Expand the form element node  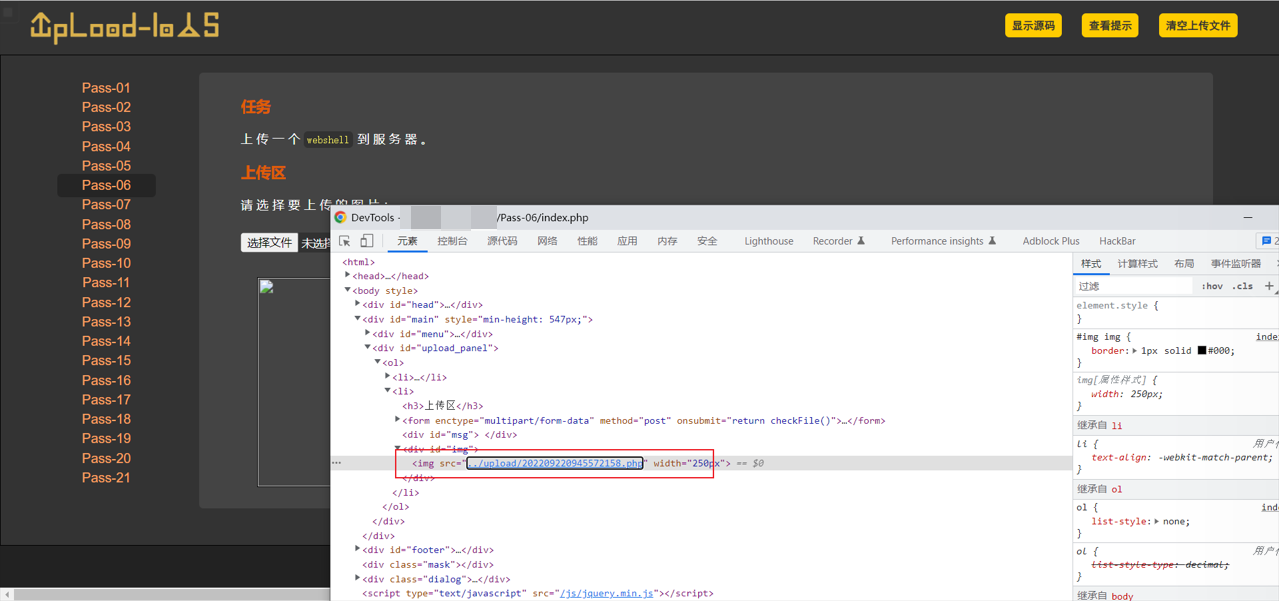(x=398, y=421)
